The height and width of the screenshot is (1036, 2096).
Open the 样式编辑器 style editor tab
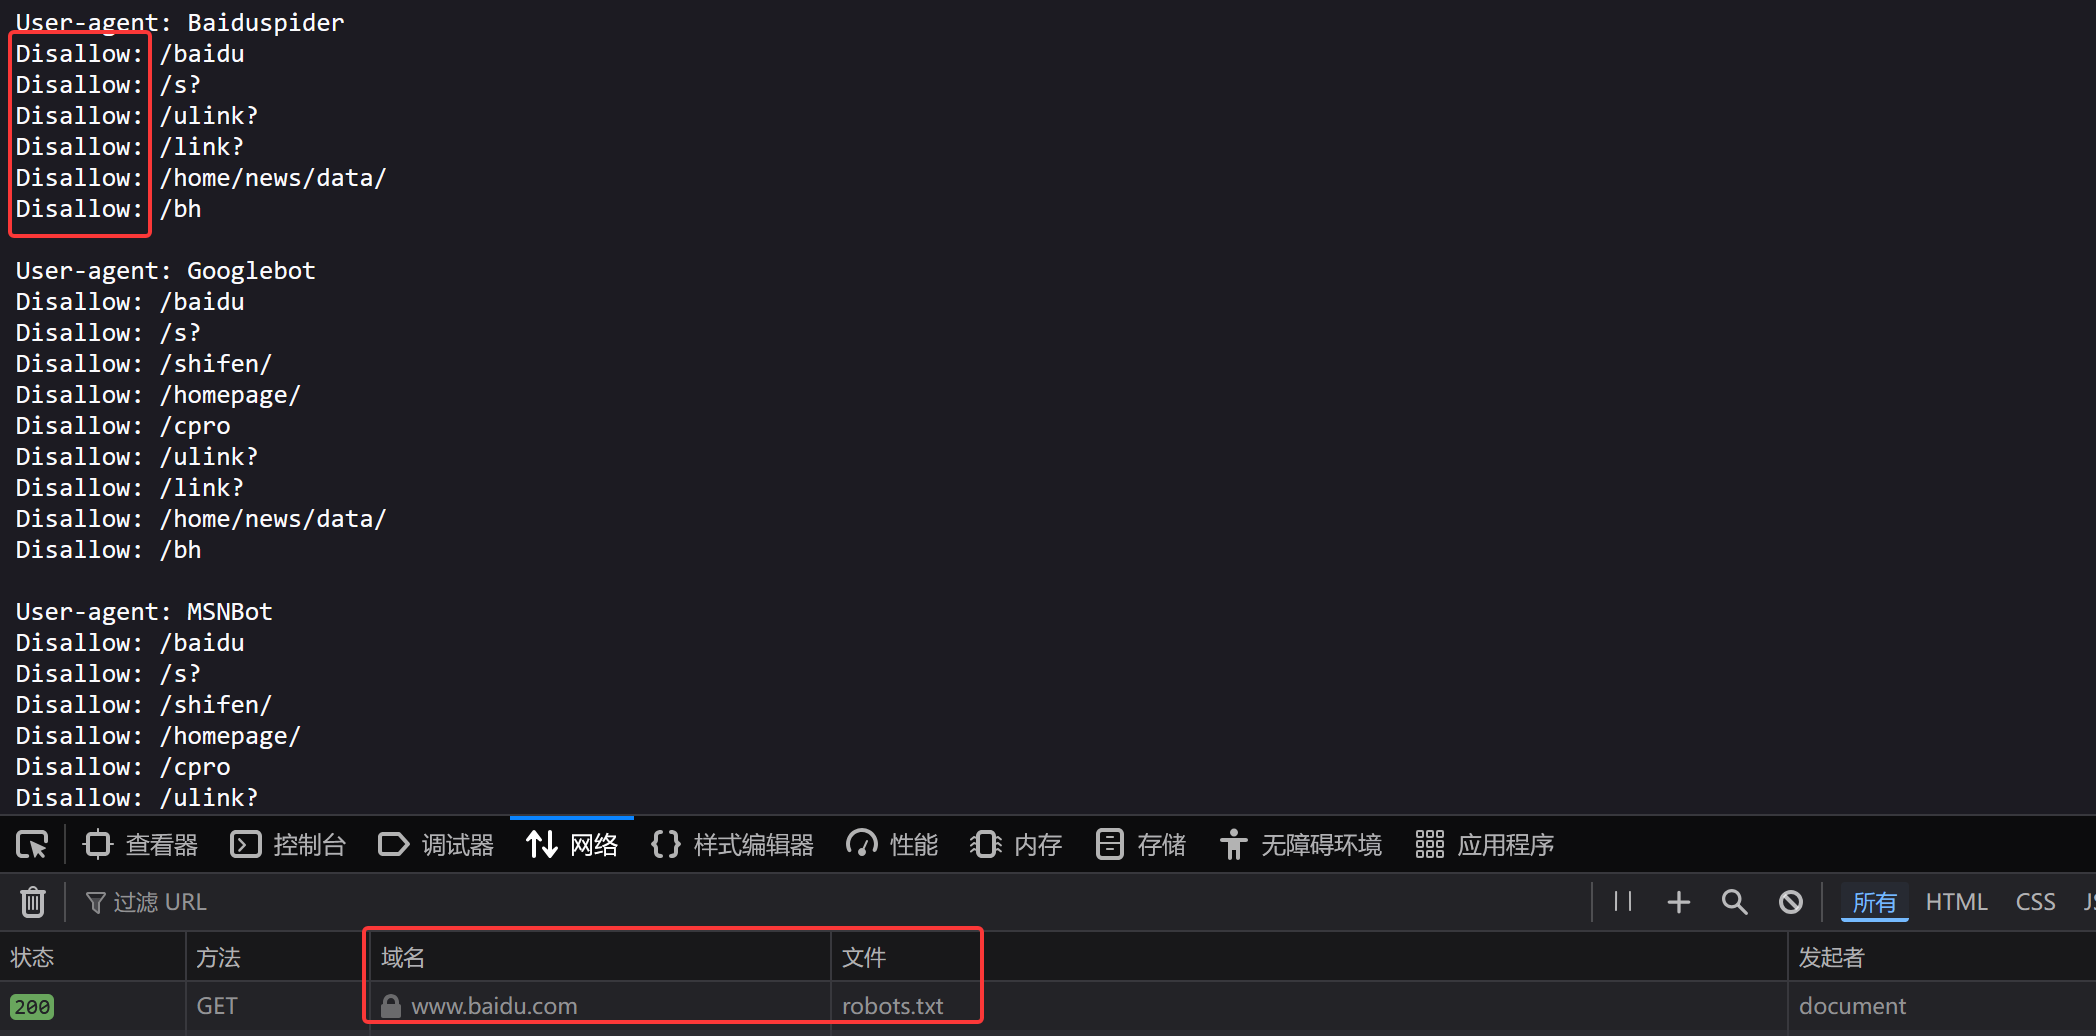click(732, 845)
